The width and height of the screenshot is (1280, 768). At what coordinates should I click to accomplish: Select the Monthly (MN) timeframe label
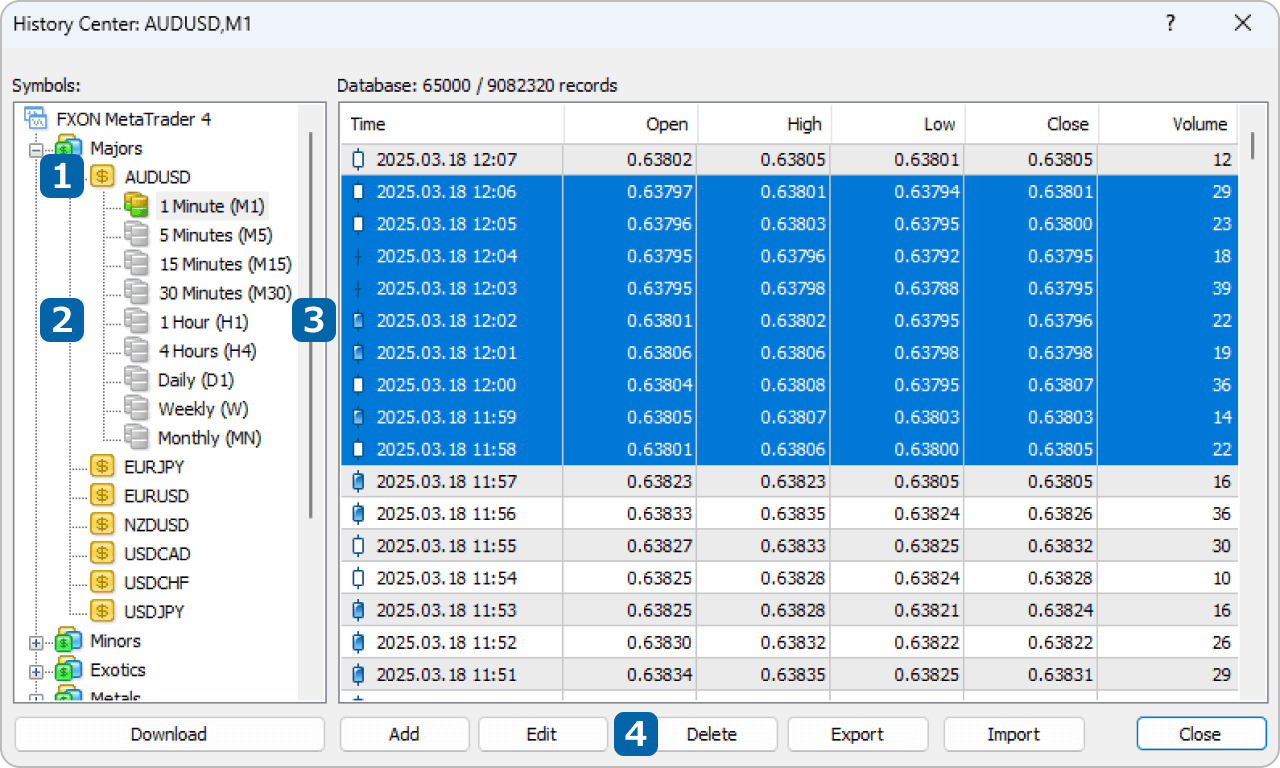tap(210, 438)
